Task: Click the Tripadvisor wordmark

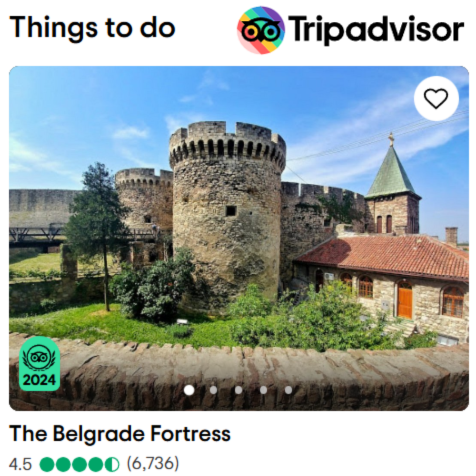Action: pyautogui.click(x=376, y=29)
